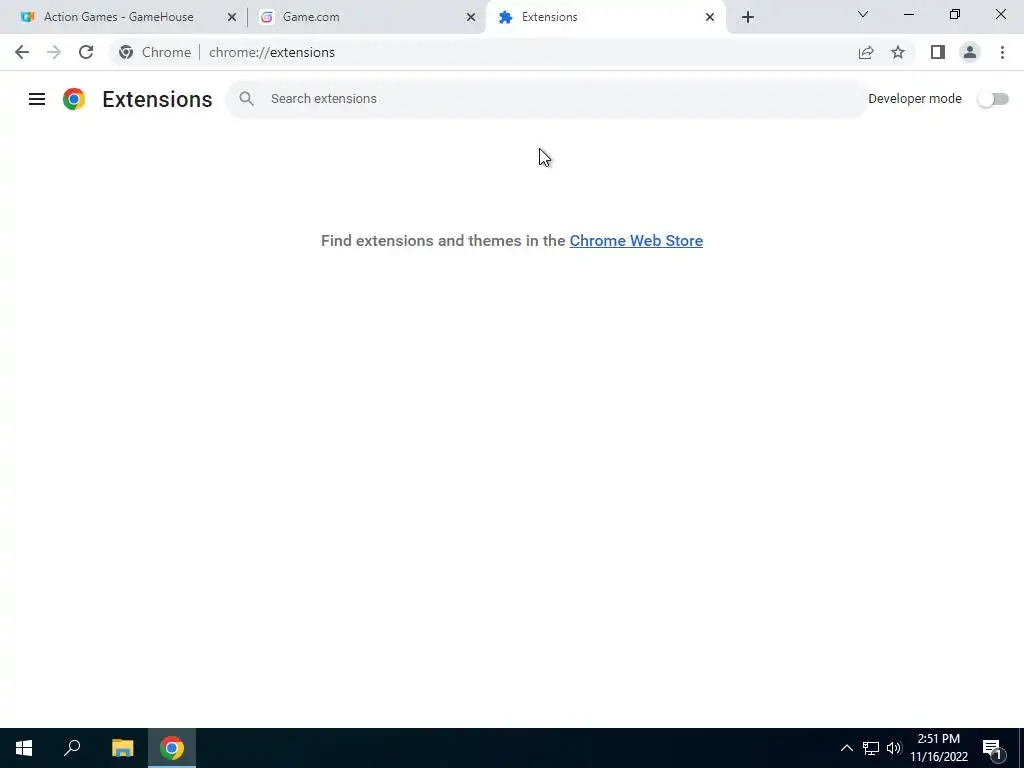Minimize the Chrome window
Image resolution: width=1024 pixels, height=768 pixels.
tap(909, 14)
